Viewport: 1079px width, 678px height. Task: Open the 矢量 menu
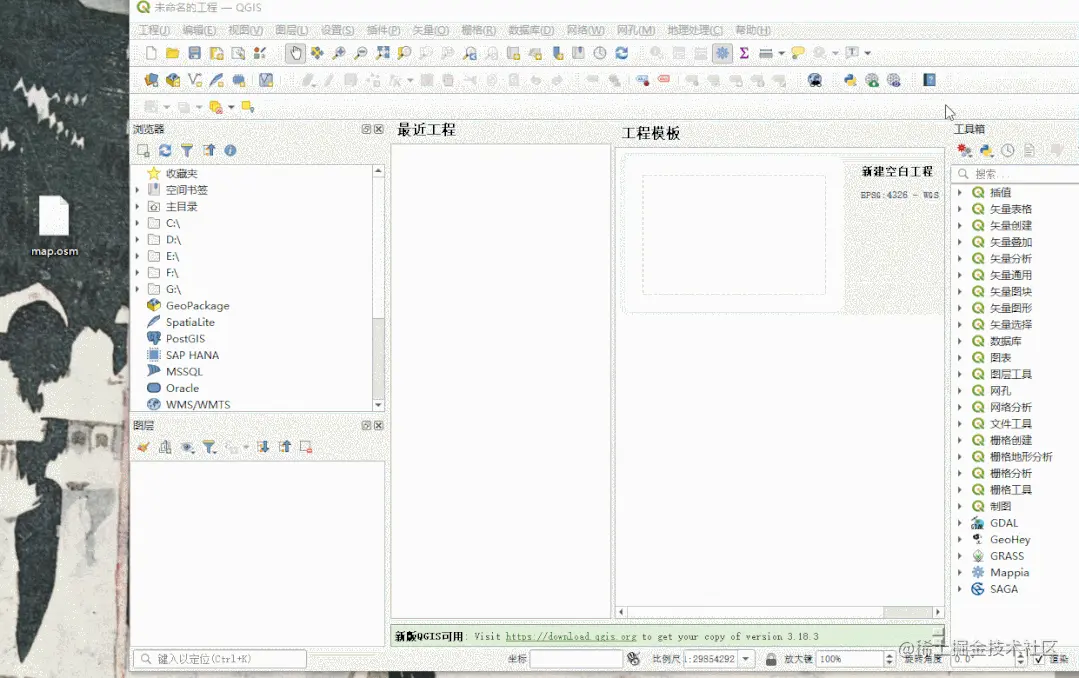pyautogui.click(x=430, y=30)
